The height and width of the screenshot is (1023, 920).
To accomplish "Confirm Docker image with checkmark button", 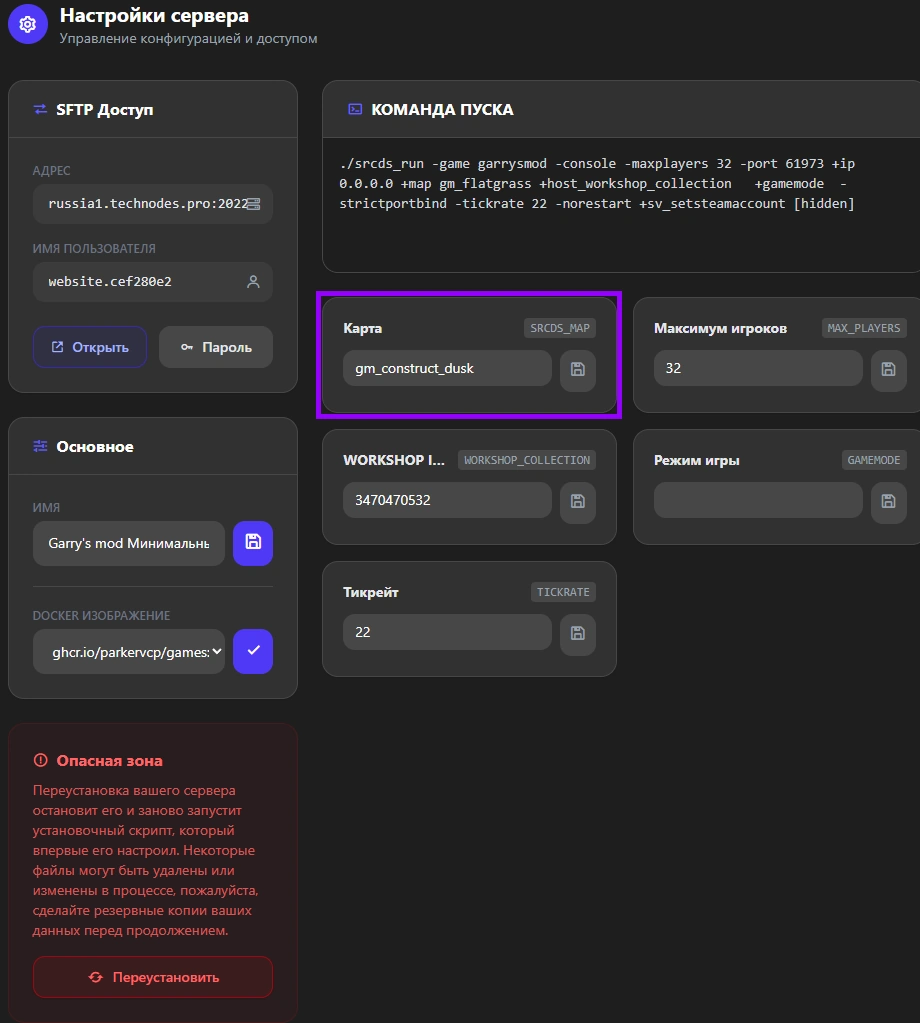I will click(253, 651).
